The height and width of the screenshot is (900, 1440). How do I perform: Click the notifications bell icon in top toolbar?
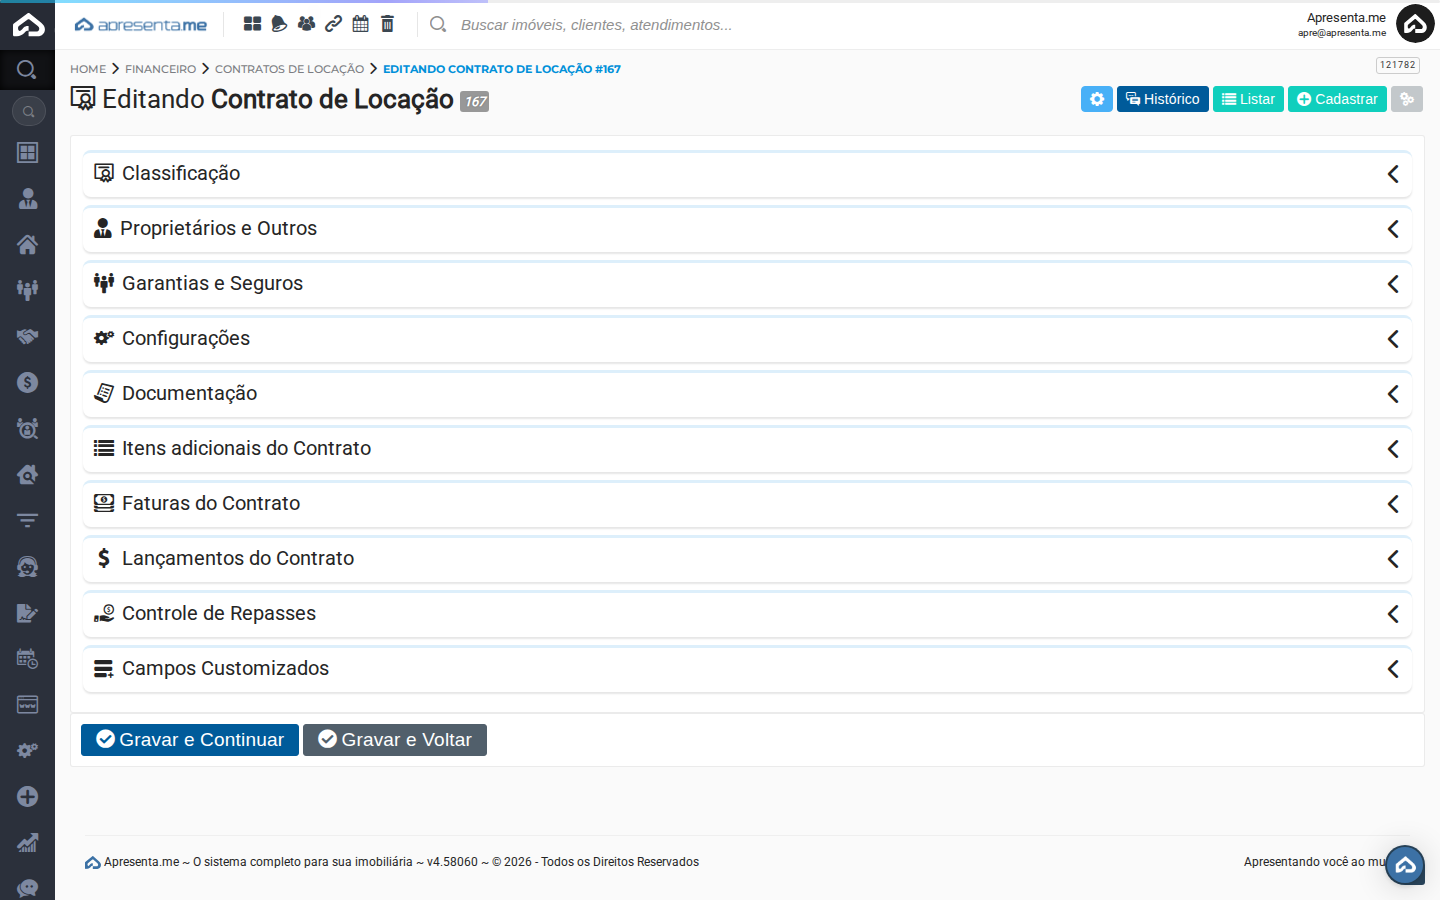[x=279, y=24]
